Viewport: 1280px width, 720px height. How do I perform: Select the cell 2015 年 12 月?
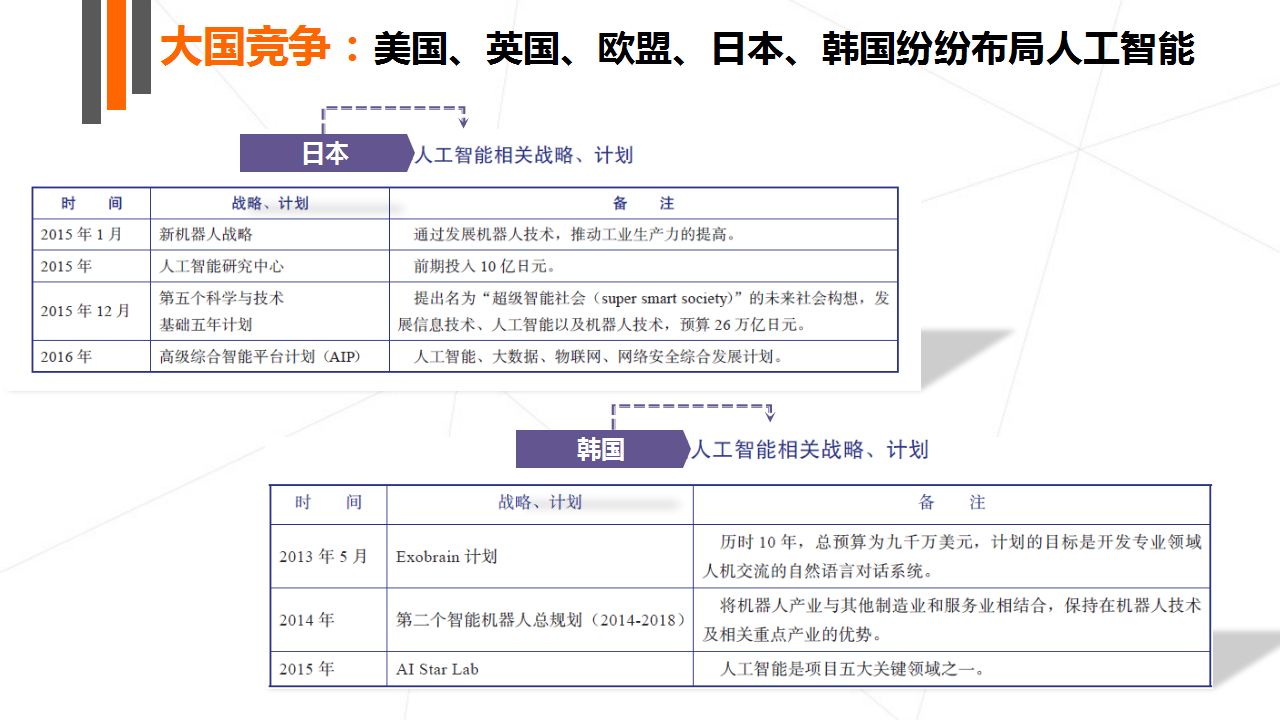91,311
